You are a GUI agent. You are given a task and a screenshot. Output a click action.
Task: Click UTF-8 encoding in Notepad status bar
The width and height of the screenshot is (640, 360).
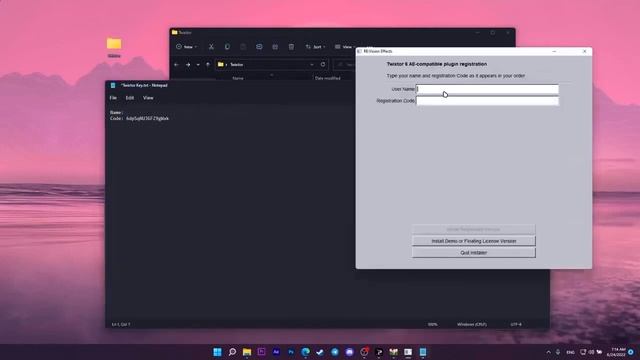pos(516,324)
